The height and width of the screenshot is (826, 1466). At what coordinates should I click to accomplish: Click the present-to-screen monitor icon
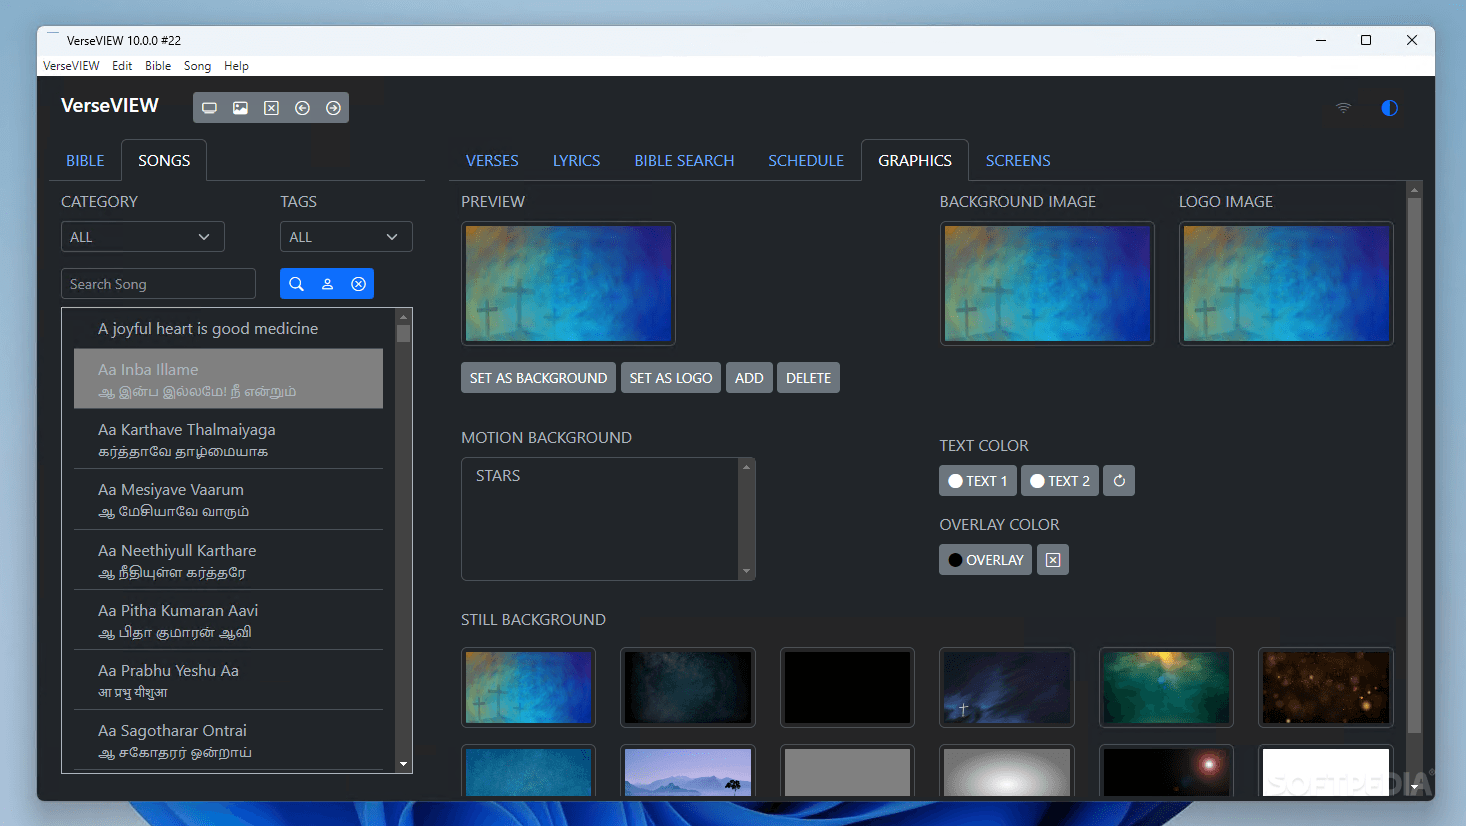(x=209, y=108)
